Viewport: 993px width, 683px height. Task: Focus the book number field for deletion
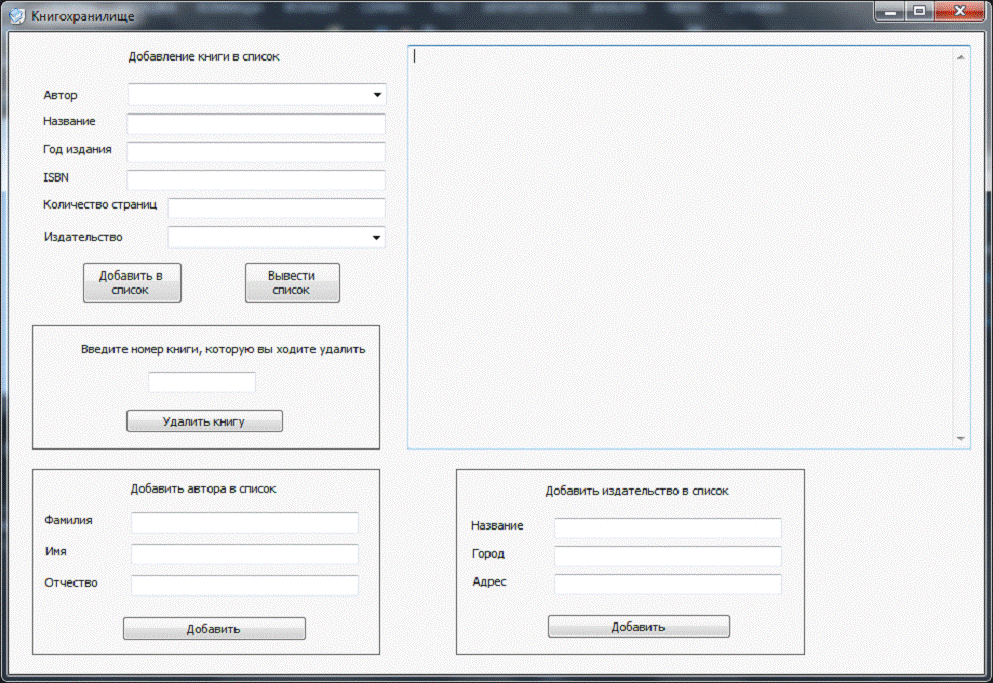(x=202, y=382)
